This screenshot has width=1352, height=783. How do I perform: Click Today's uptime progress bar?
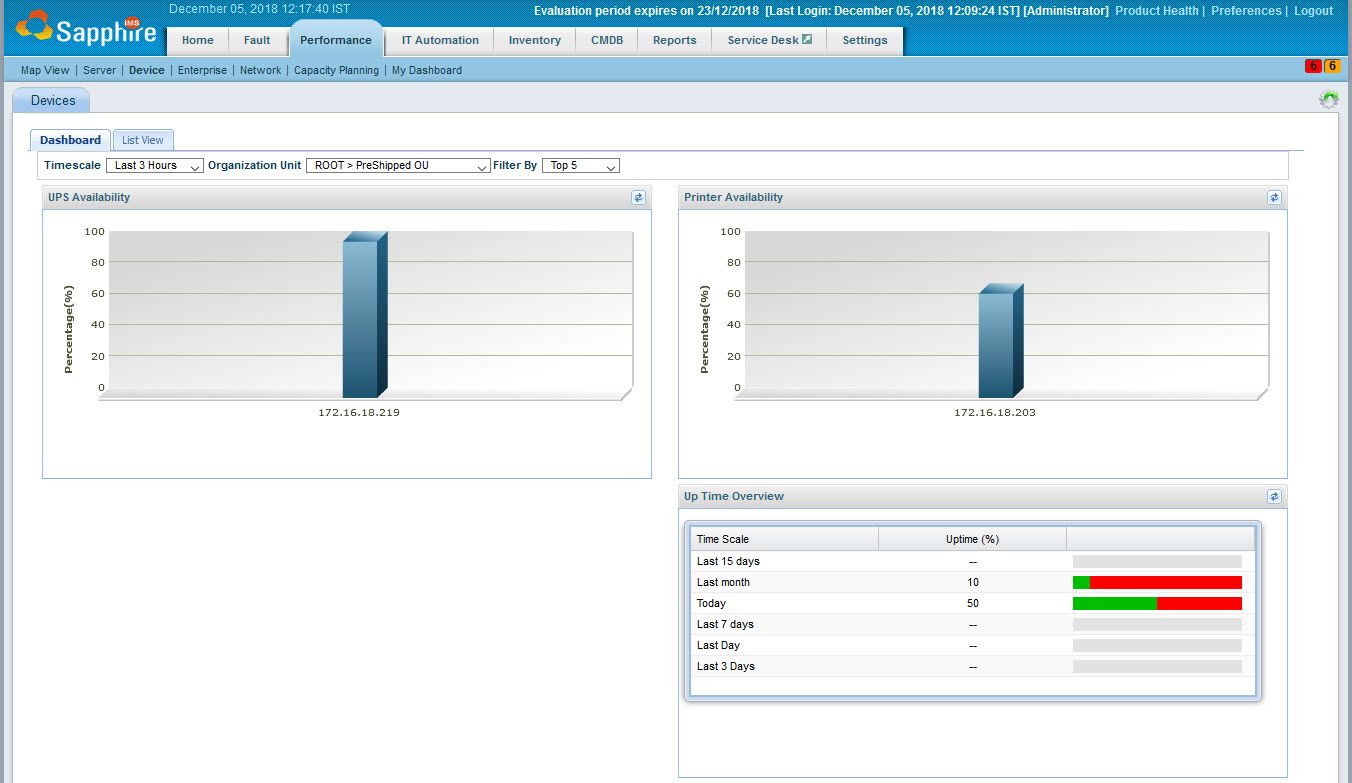(1156, 603)
